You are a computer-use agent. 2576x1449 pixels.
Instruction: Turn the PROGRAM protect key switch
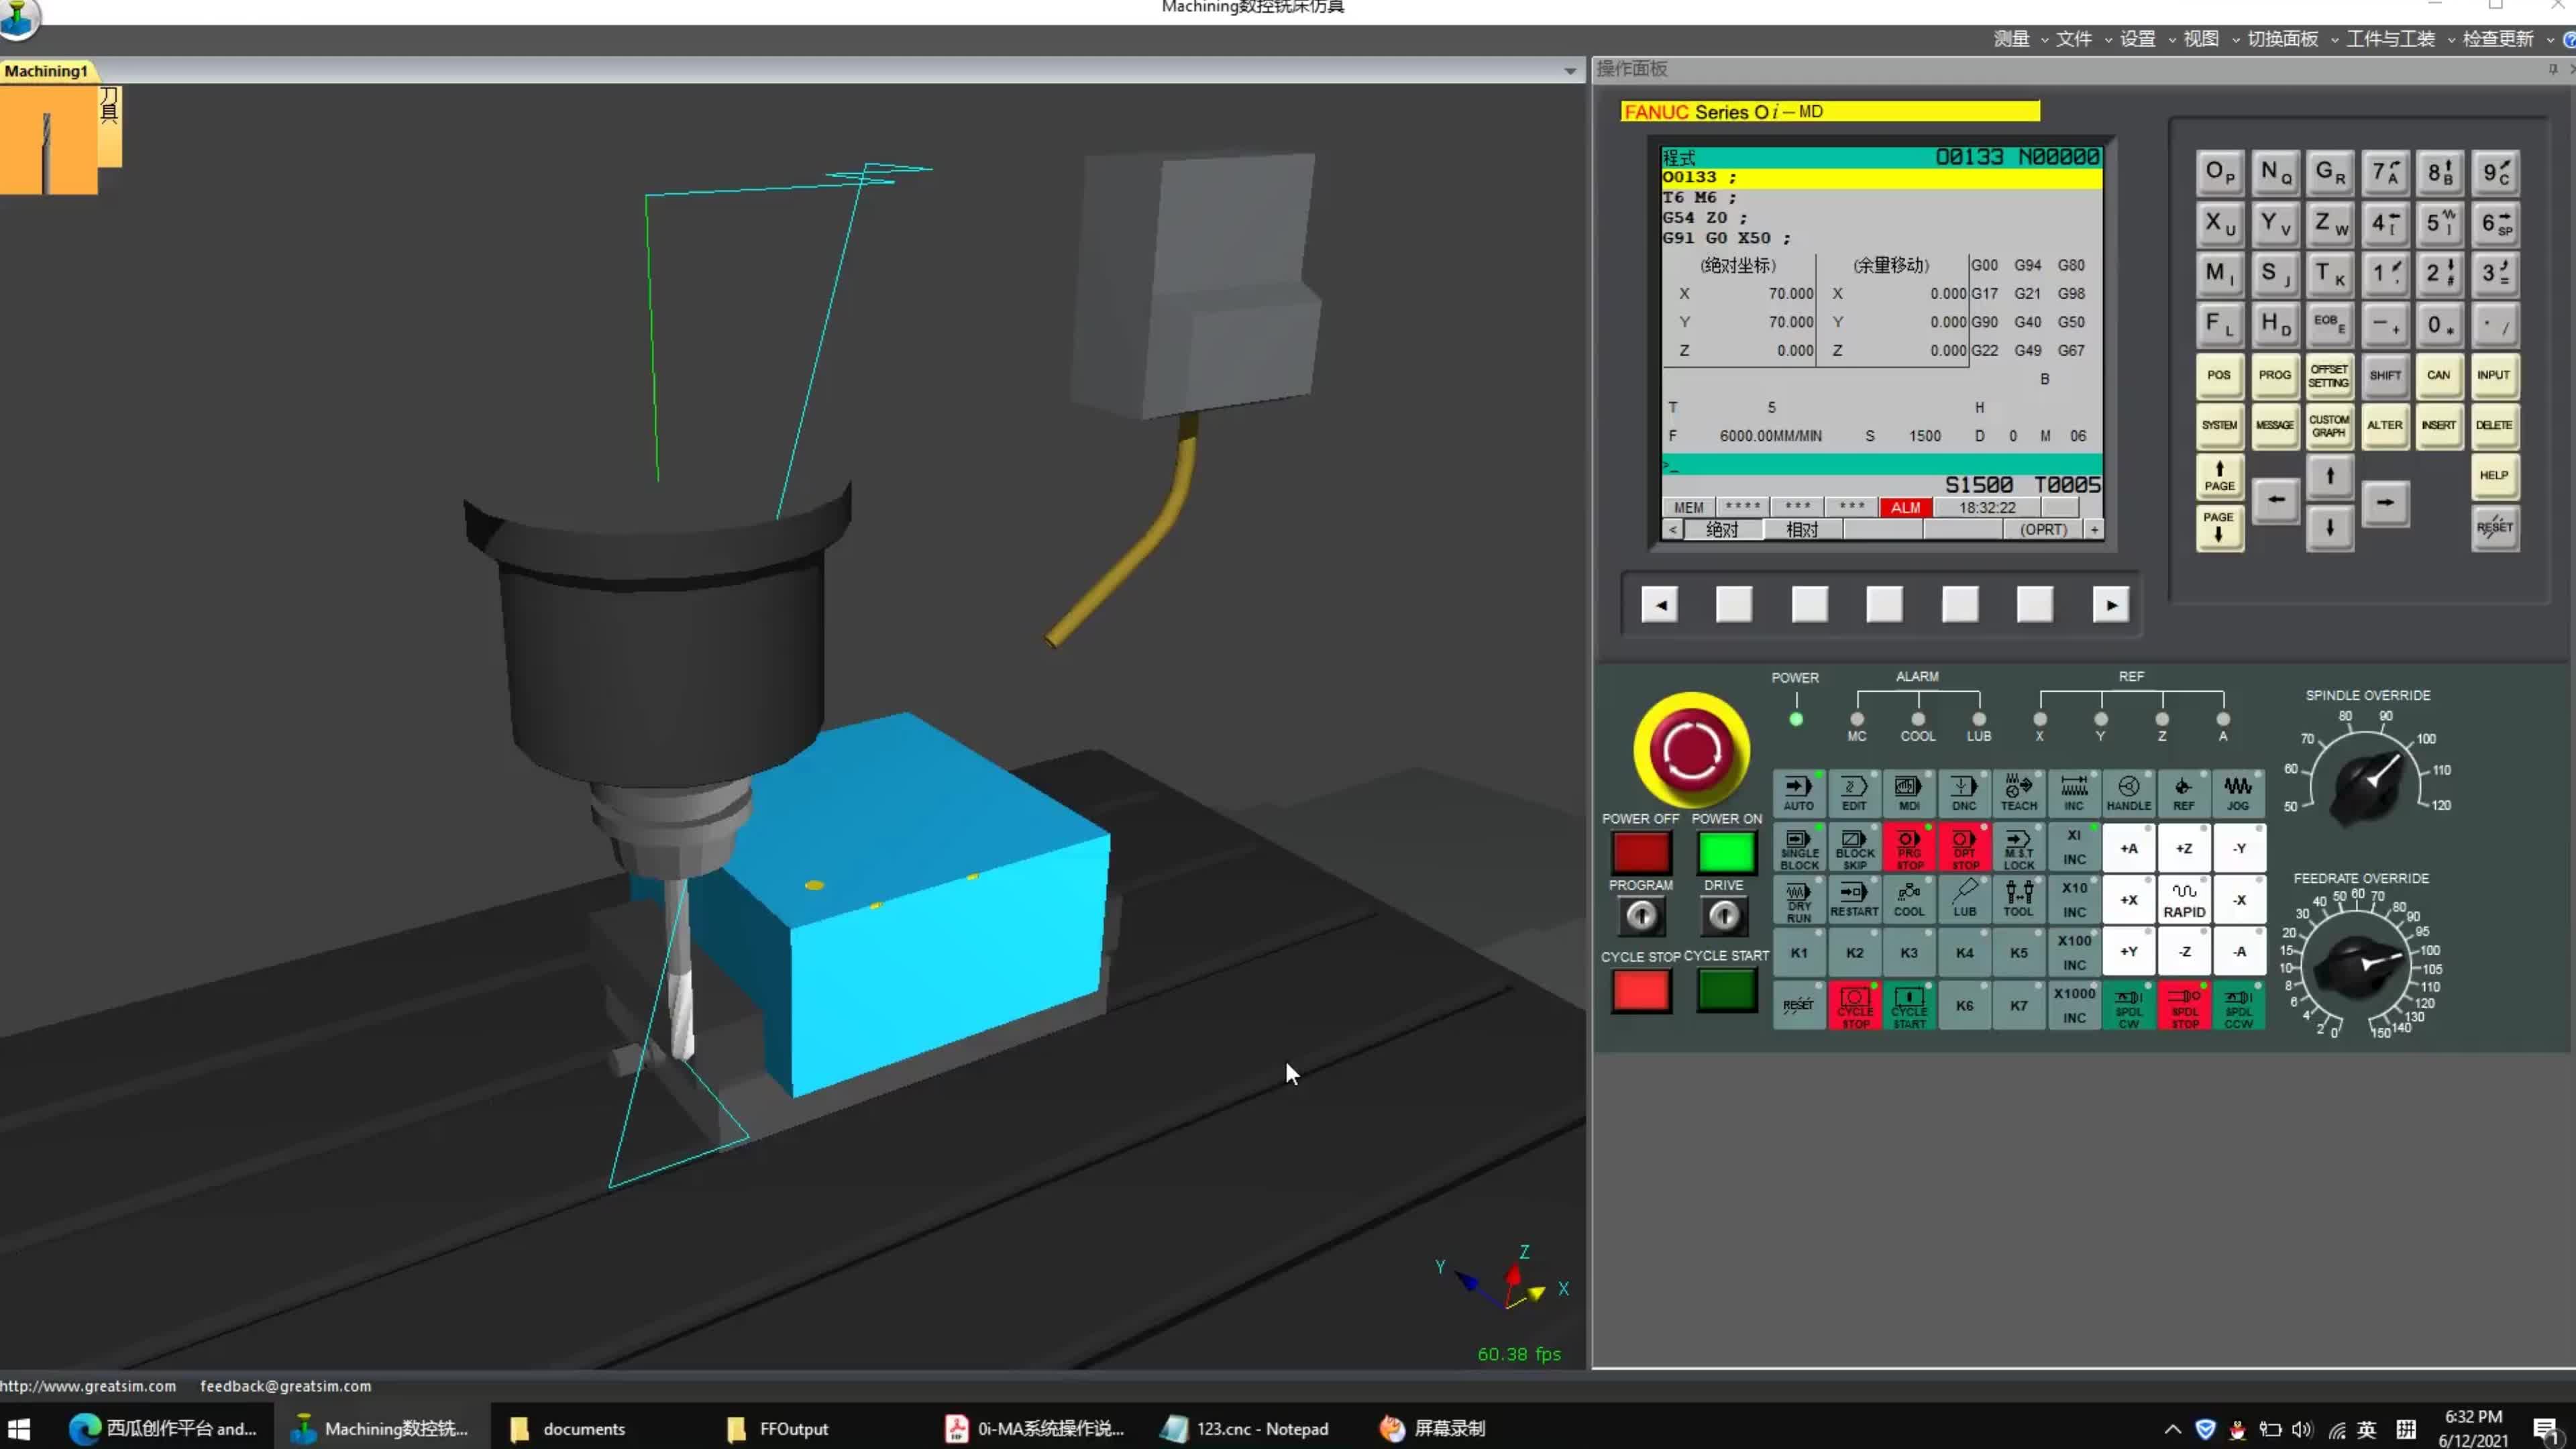1640,915
